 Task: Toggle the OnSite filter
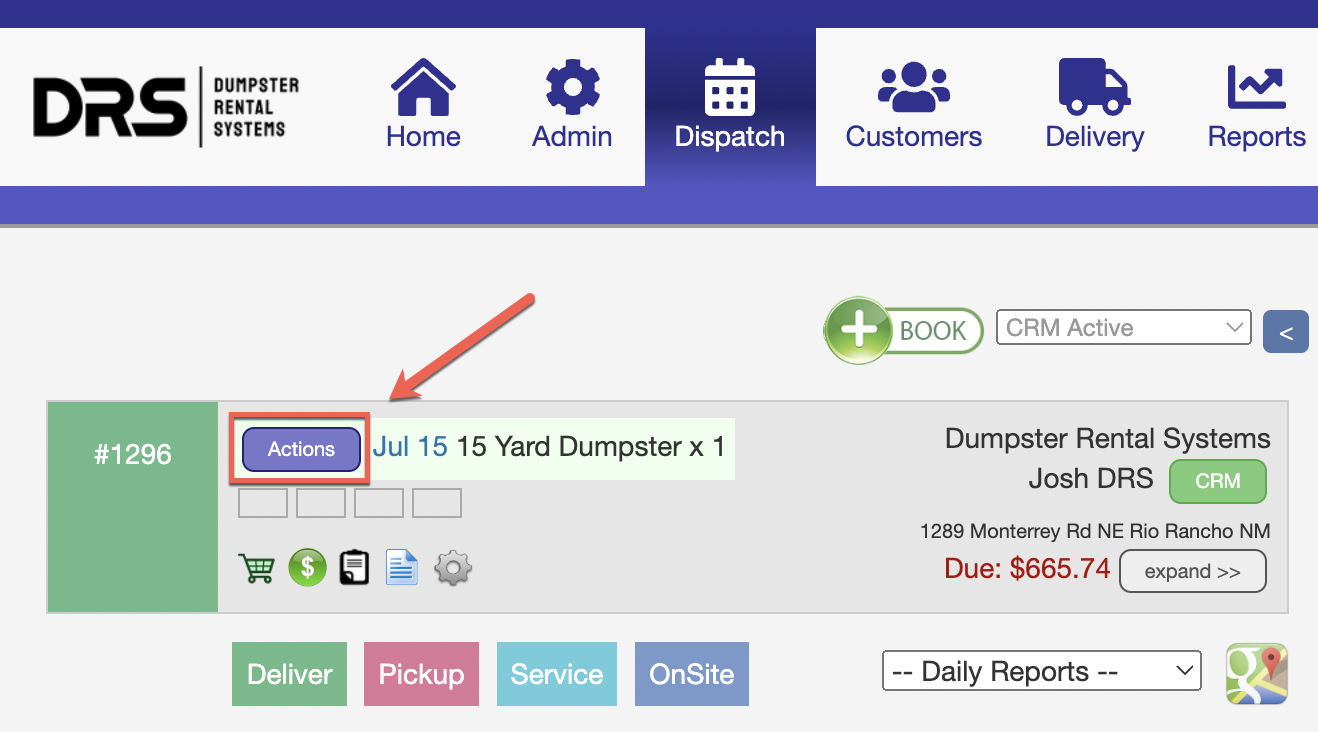pos(691,674)
